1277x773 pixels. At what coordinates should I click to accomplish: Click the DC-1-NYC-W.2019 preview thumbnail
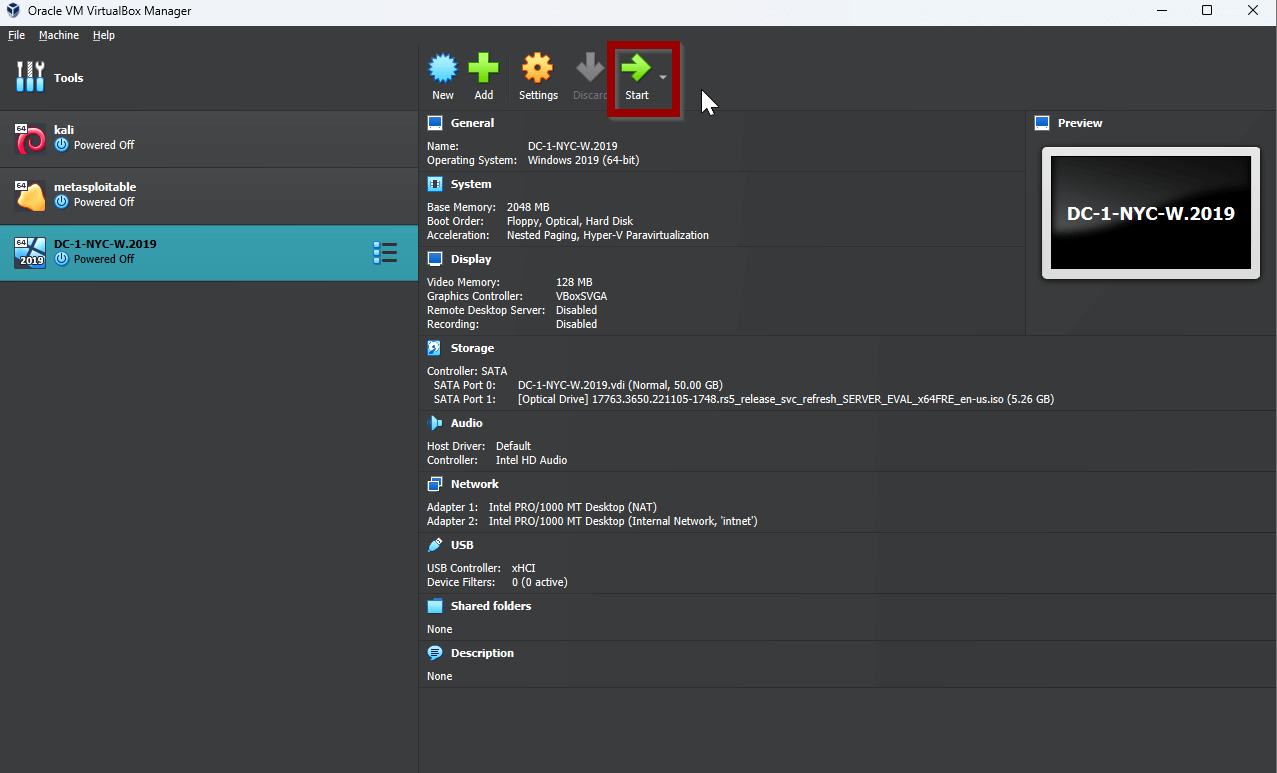(1151, 213)
